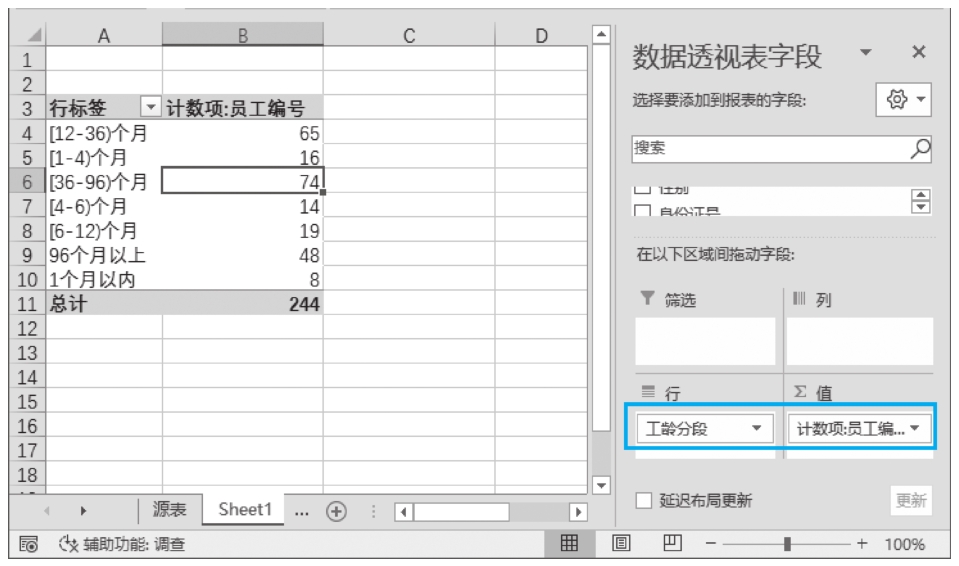This screenshot has width=959, height=566.
Task: Click the zoom out minus button
Action: (x=710, y=543)
